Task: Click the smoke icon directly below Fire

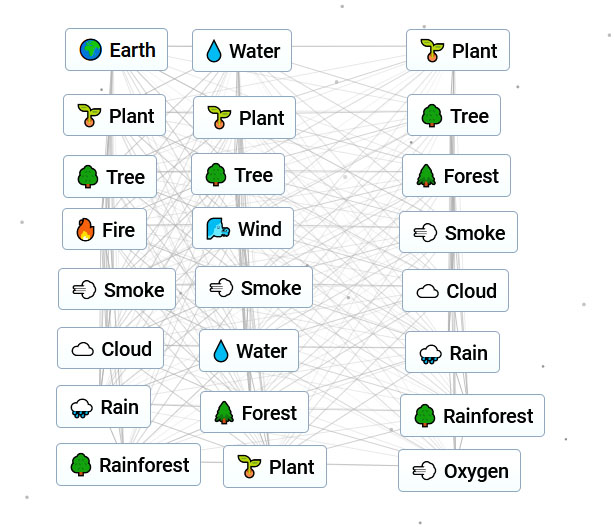Action: click(x=85, y=290)
